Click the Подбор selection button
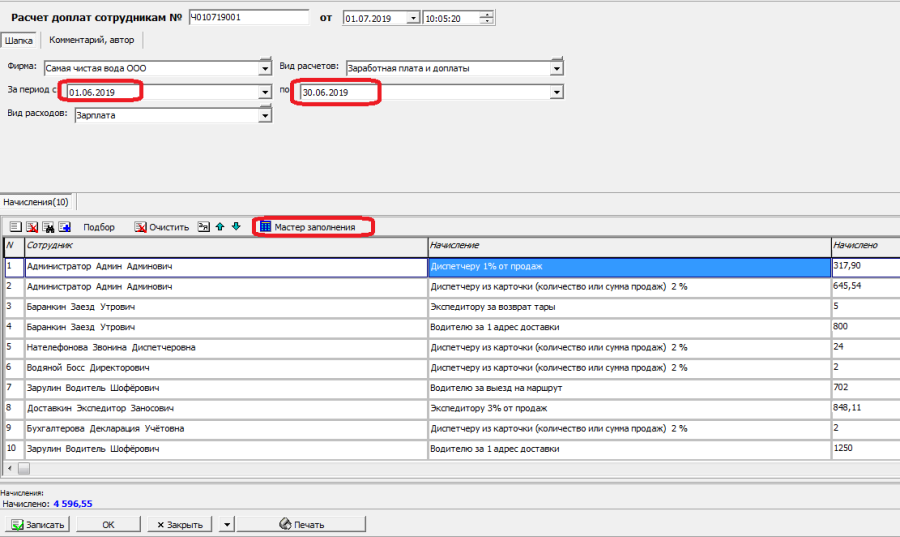The width and height of the screenshot is (900, 537). [99, 227]
